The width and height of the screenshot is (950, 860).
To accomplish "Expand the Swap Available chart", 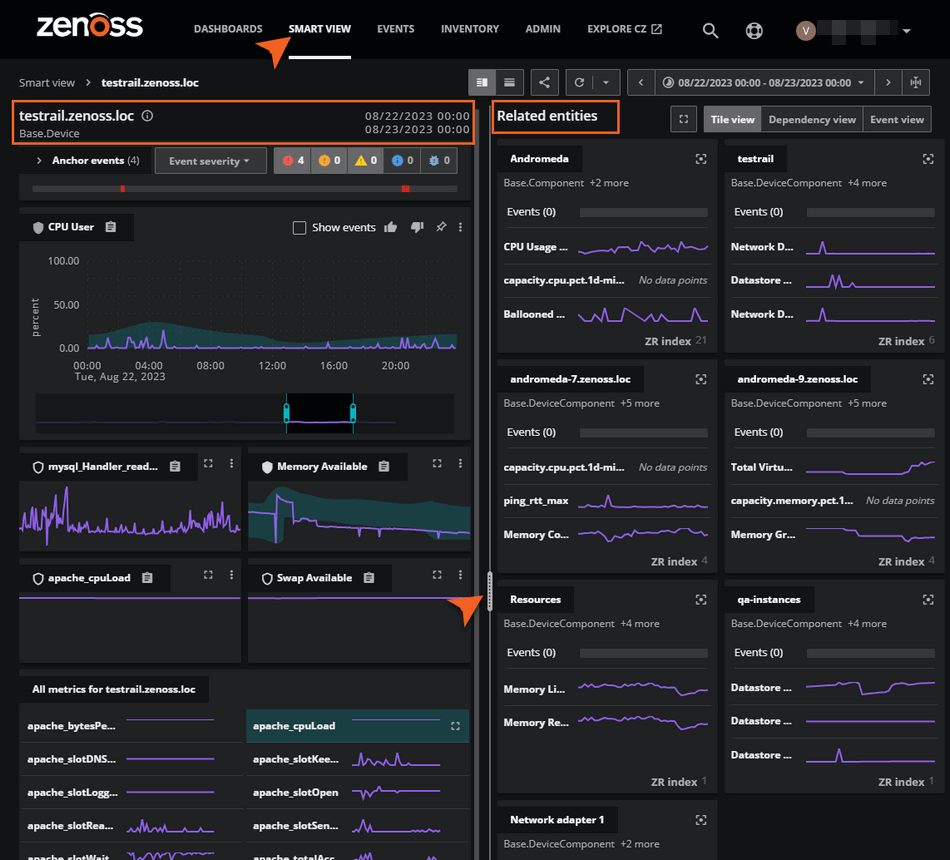I will click(437, 575).
